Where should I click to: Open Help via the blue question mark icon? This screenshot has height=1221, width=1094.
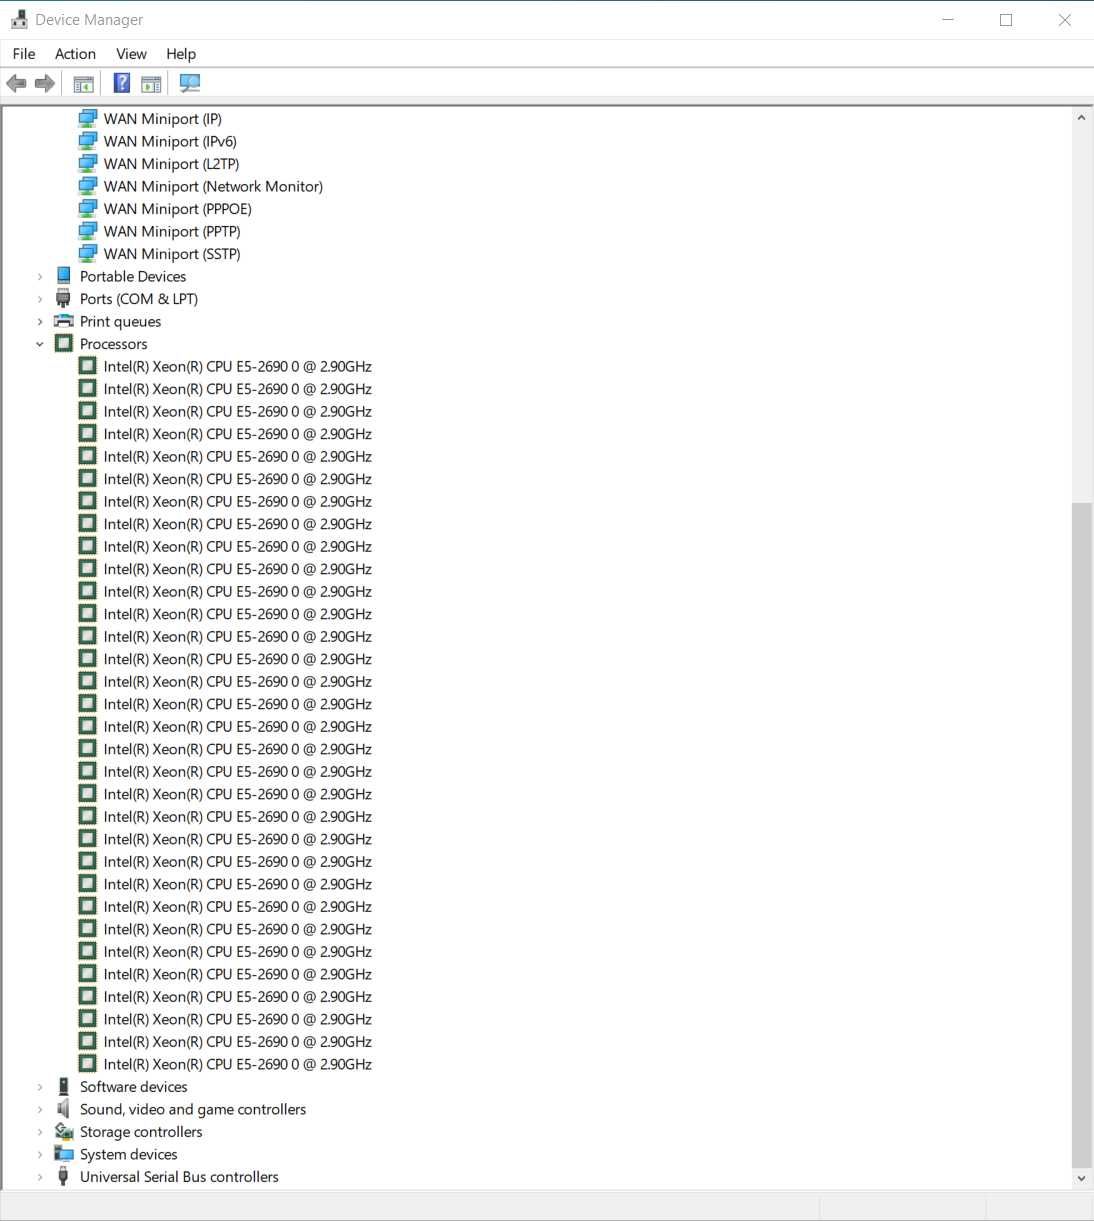pos(122,83)
